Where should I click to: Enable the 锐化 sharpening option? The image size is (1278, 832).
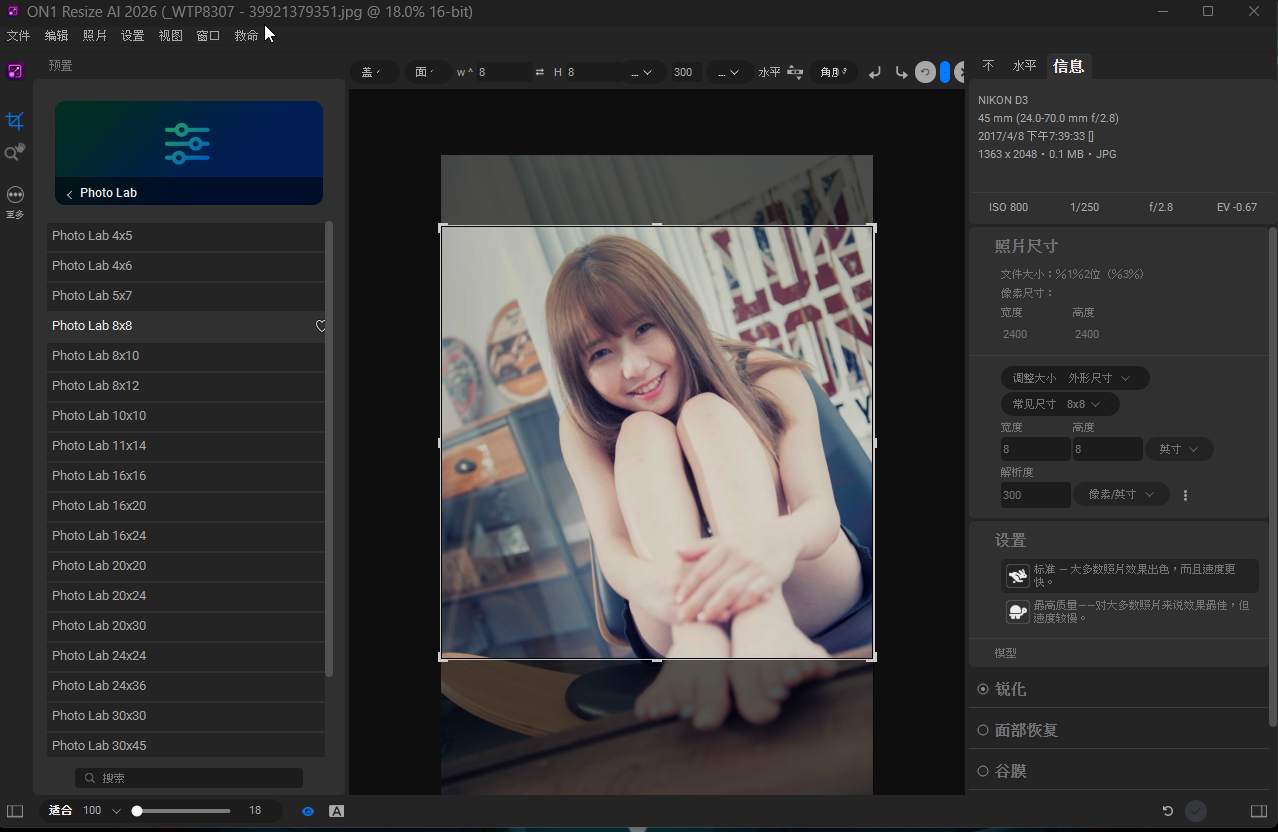coord(983,689)
